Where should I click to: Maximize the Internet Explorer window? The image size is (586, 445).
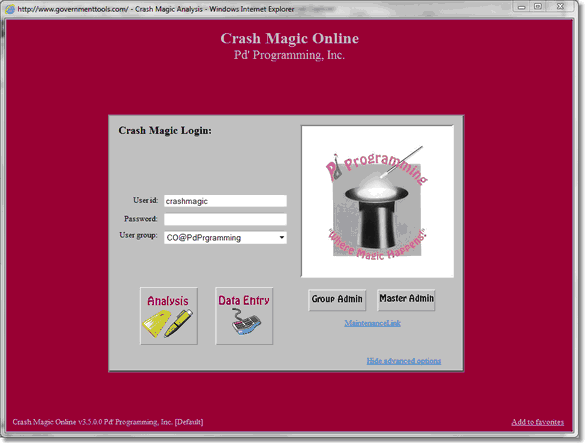538,7
